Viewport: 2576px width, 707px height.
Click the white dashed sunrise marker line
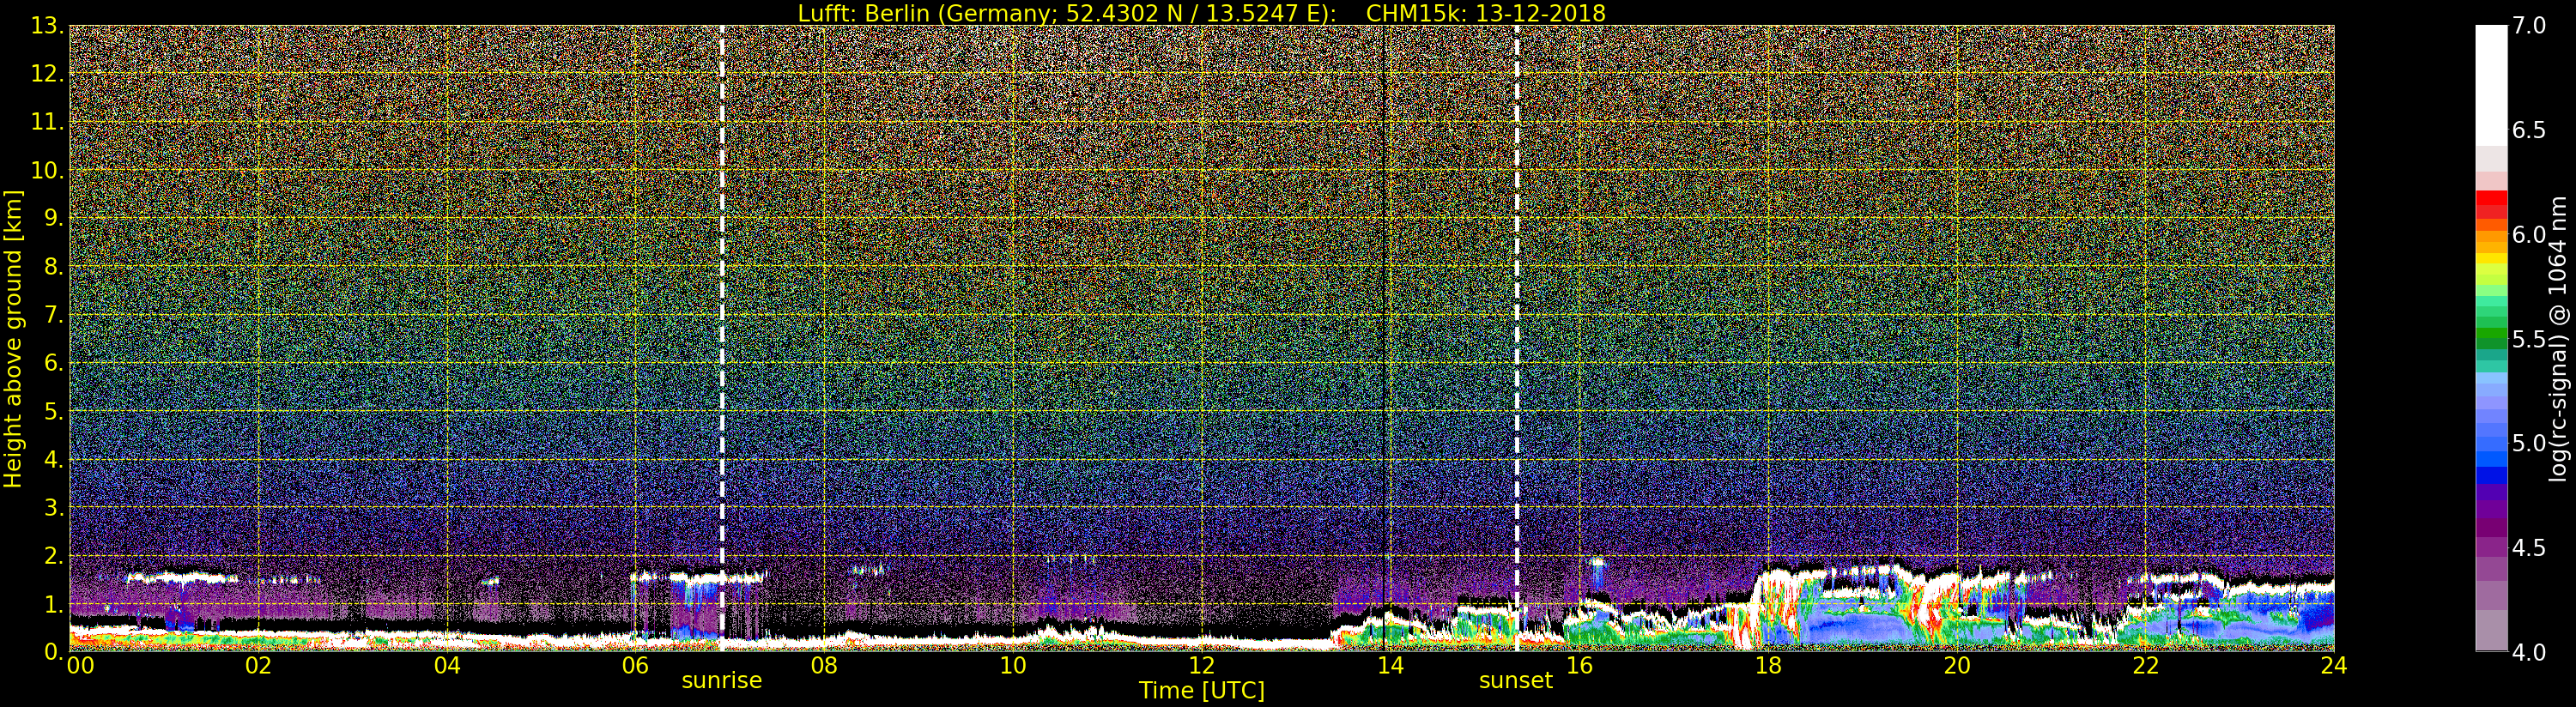(722, 338)
